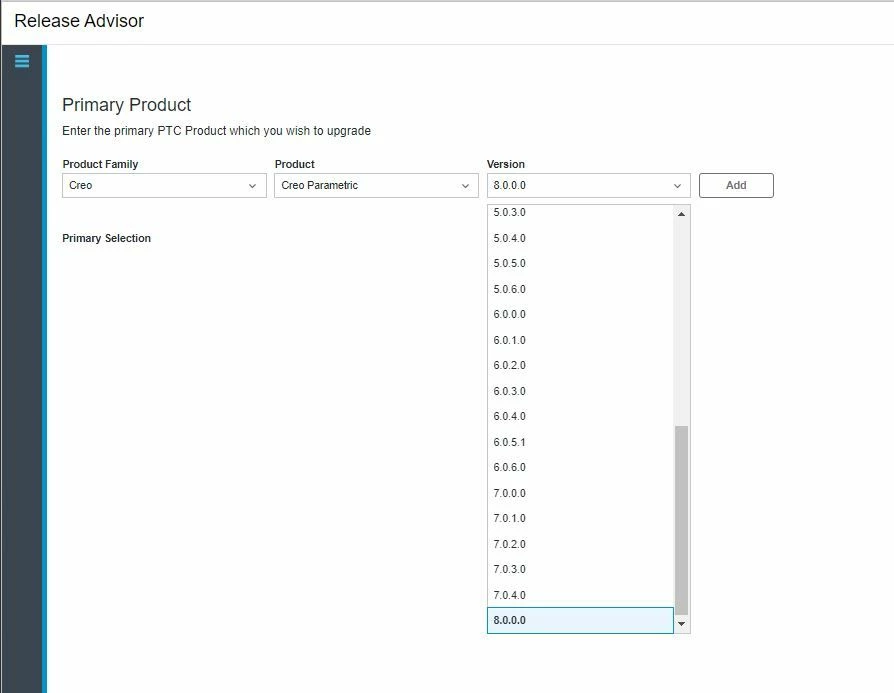Choose the 6.0.5.1 entry
Screen dimensions: 894x693
[x=580, y=442]
